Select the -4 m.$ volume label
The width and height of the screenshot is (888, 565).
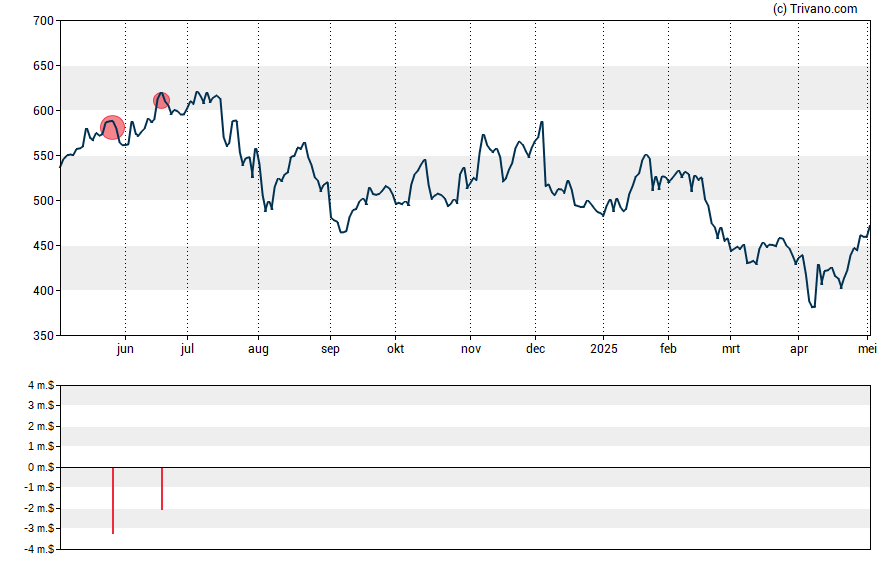point(40,549)
